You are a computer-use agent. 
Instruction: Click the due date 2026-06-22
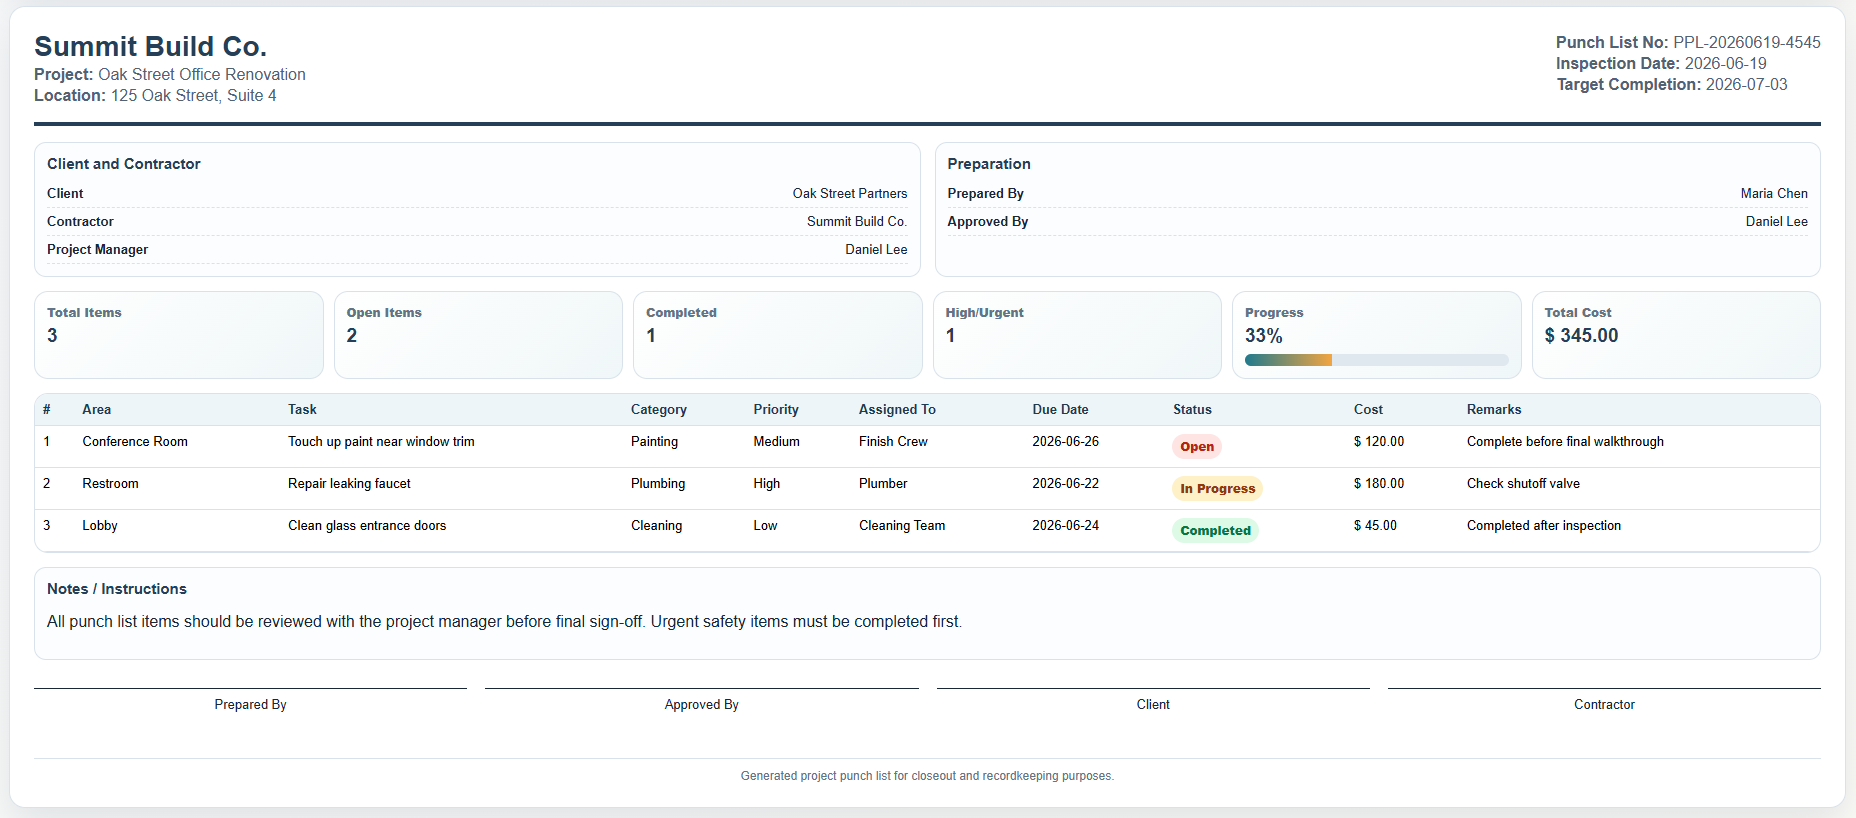[x=1065, y=484]
